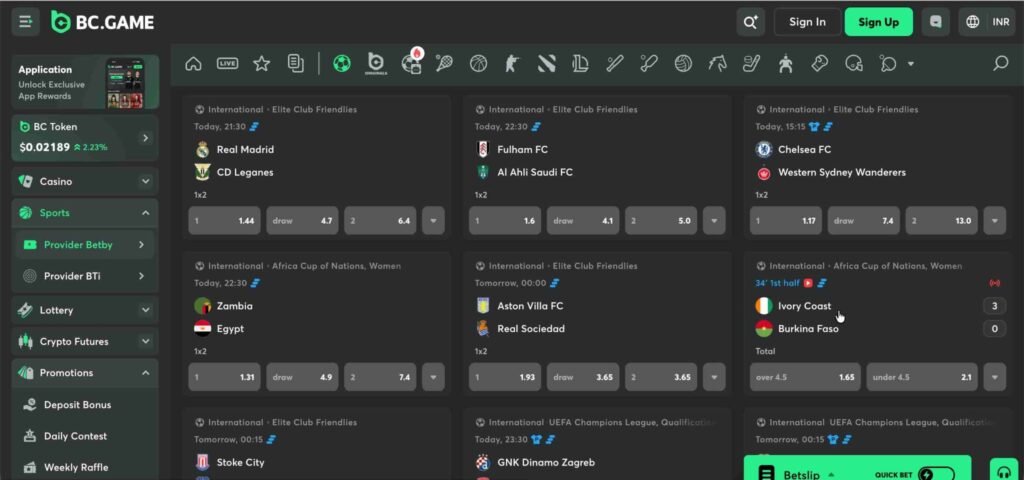Open the sportsbook home icon

pos(193,63)
